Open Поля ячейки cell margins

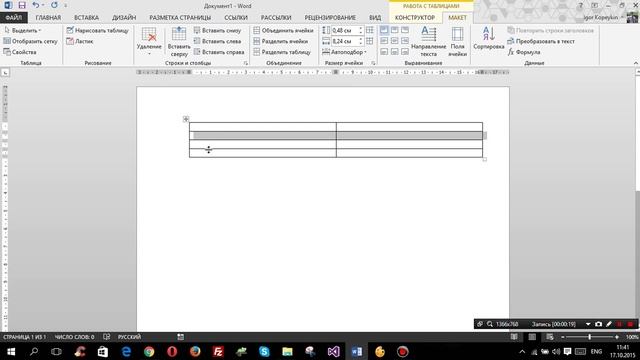(x=458, y=42)
